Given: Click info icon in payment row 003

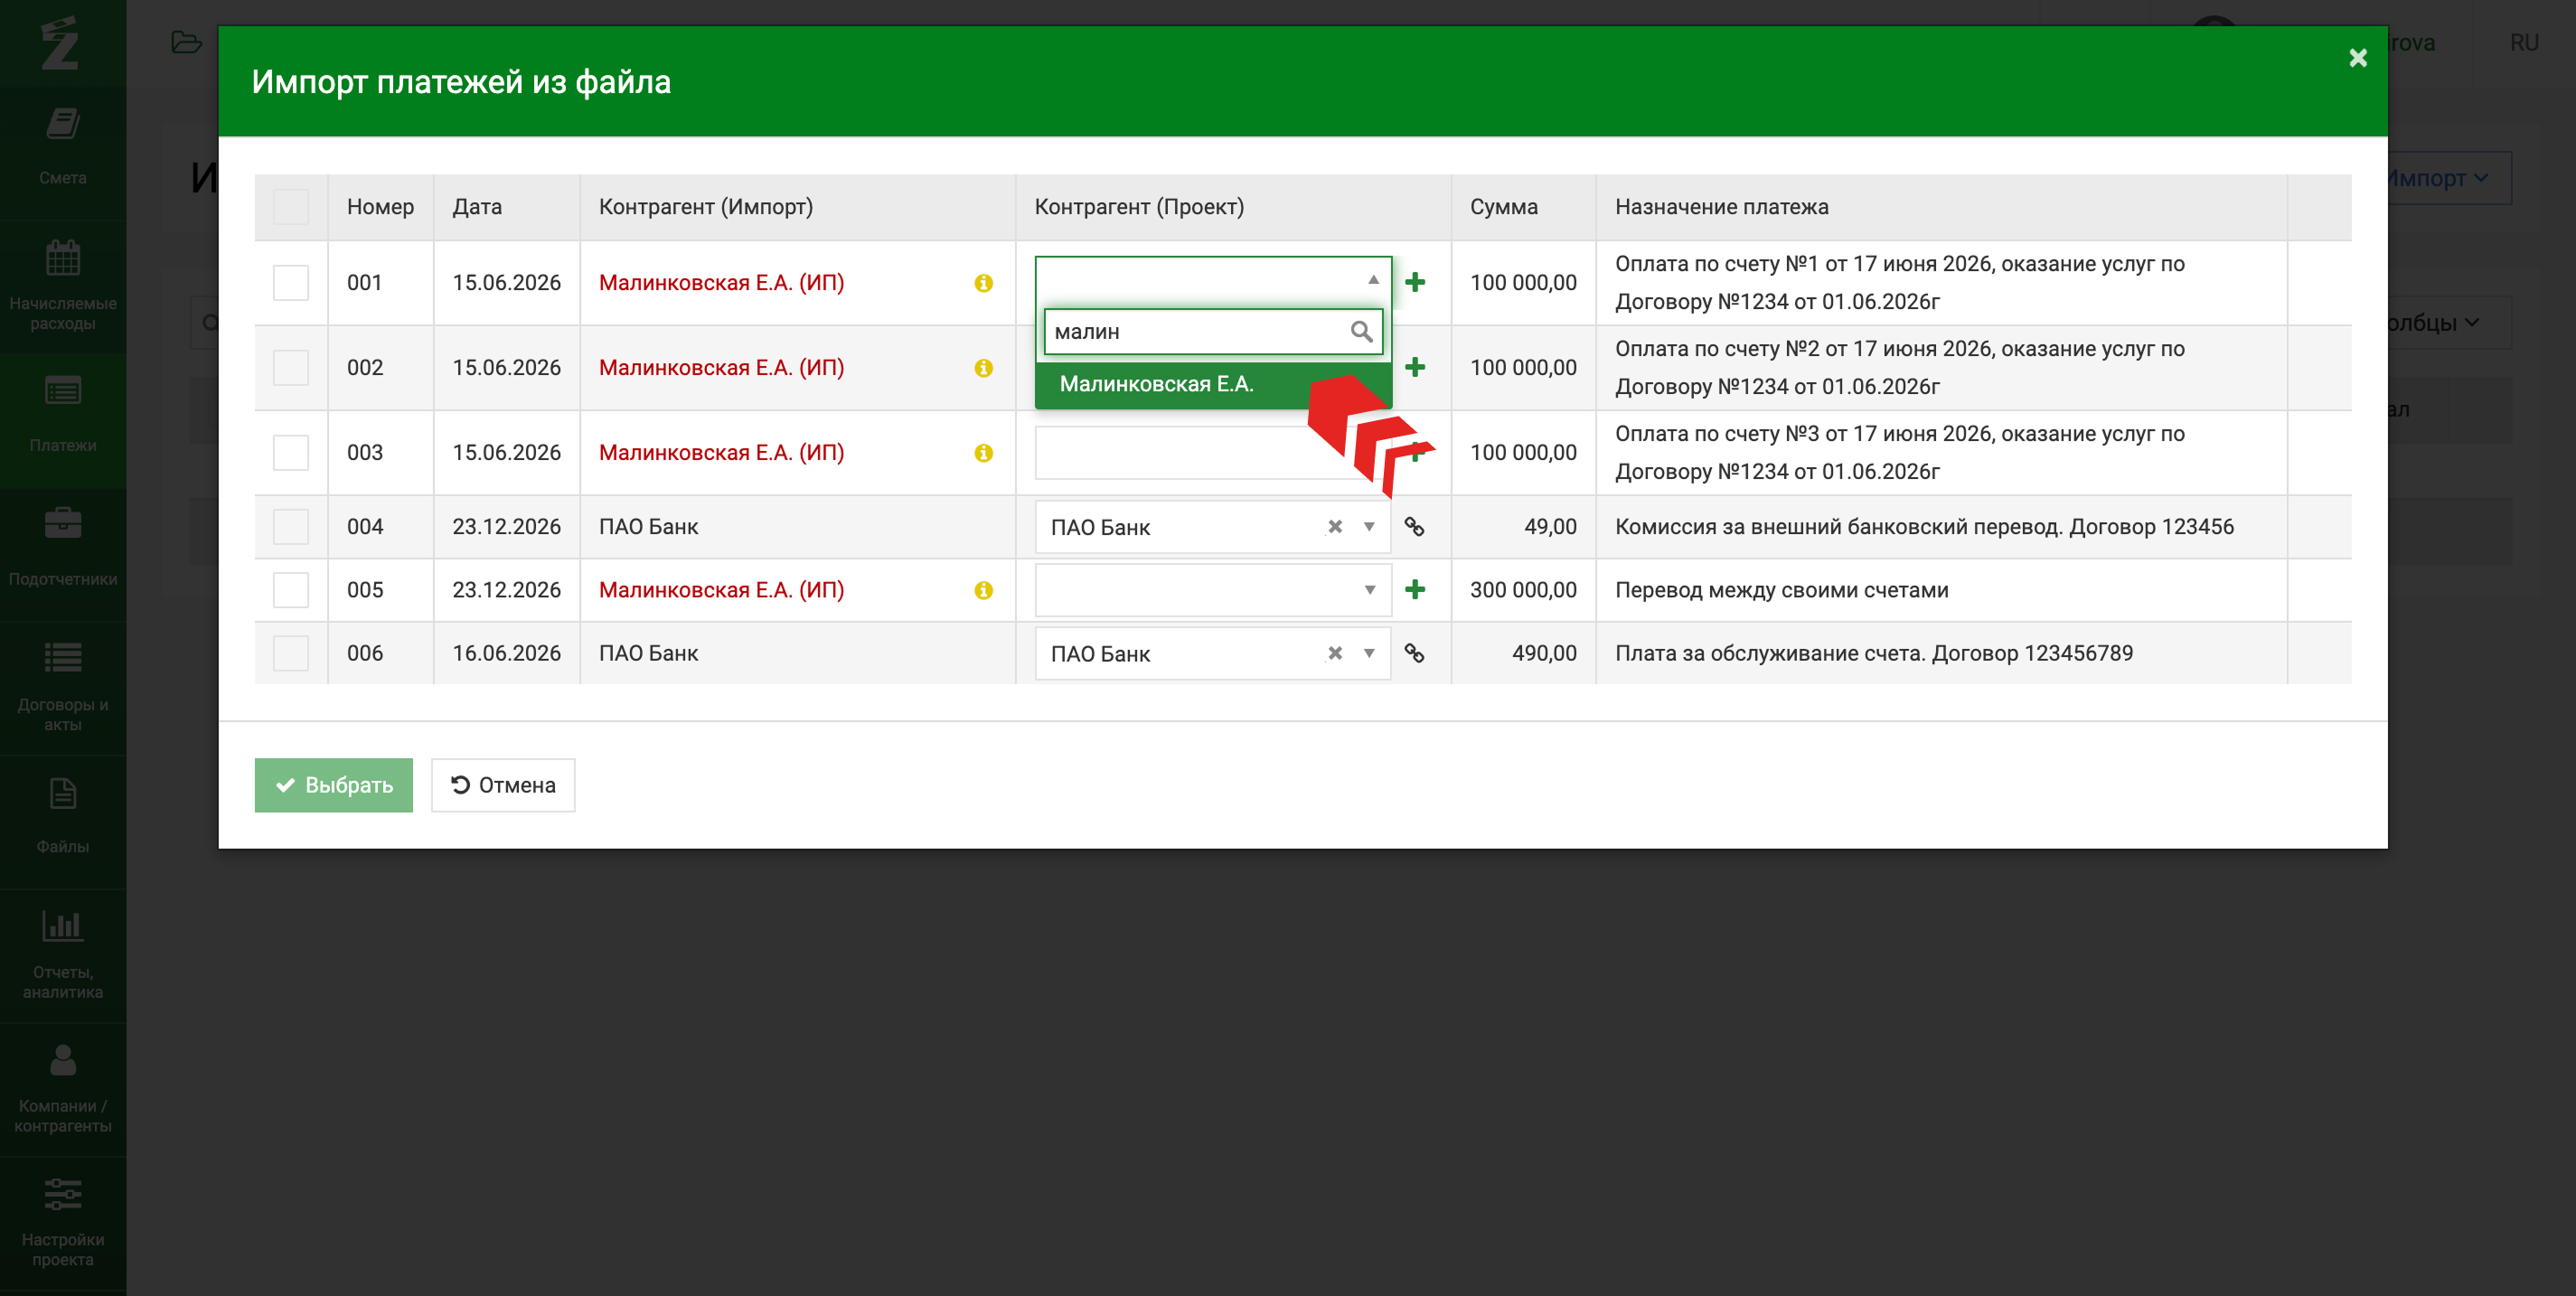Looking at the screenshot, I should 983,453.
